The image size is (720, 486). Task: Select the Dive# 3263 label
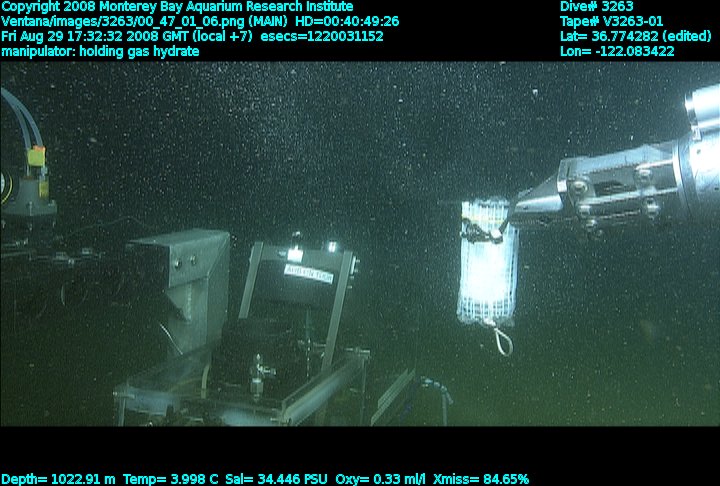tap(596, 6)
